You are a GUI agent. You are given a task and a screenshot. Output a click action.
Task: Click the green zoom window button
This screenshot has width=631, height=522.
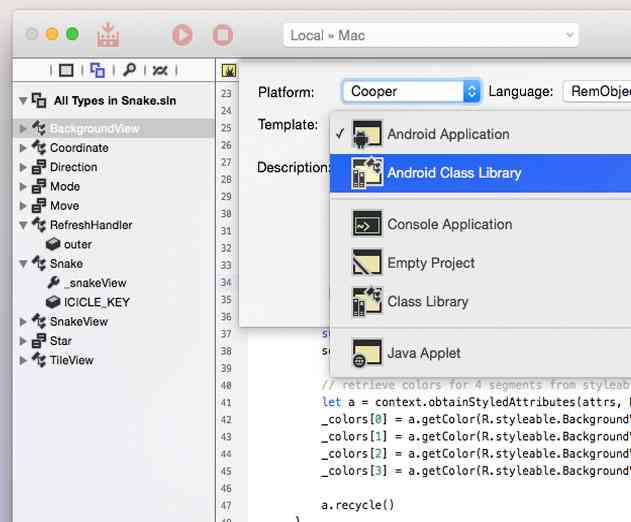[x=72, y=34]
